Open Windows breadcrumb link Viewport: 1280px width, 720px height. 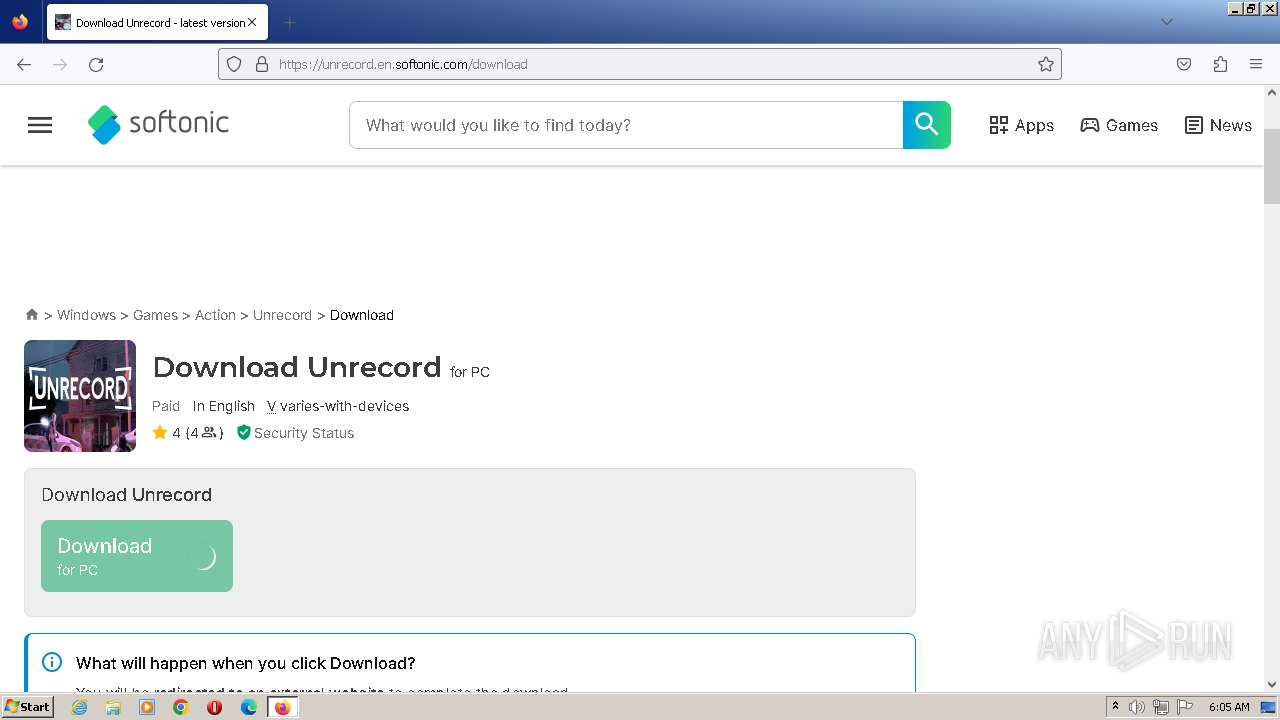(x=86, y=315)
